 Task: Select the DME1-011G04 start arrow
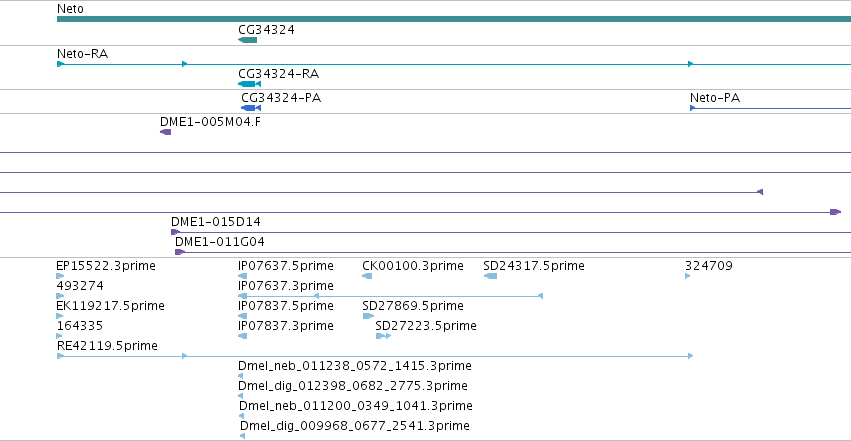(180, 252)
